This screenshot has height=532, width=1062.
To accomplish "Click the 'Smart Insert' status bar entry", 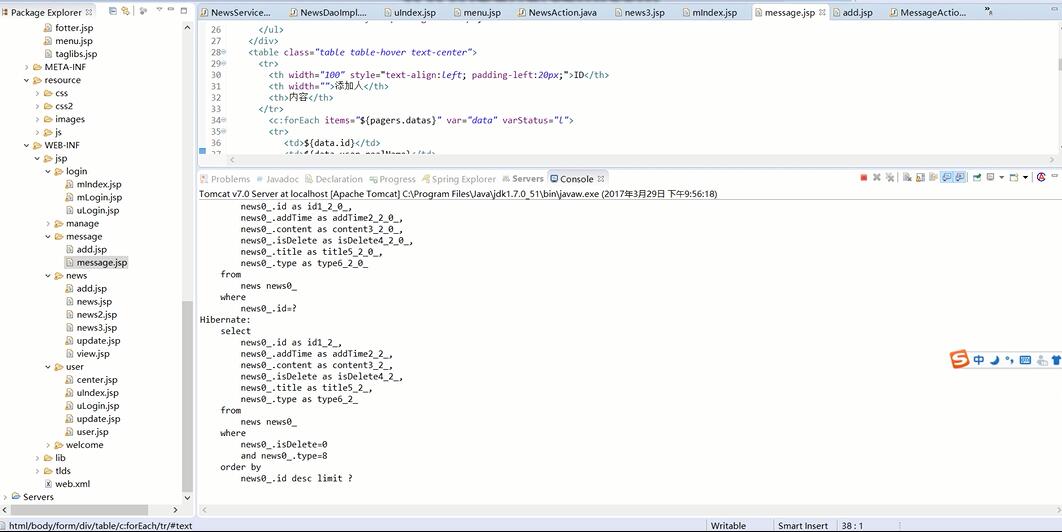I will (803, 525).
